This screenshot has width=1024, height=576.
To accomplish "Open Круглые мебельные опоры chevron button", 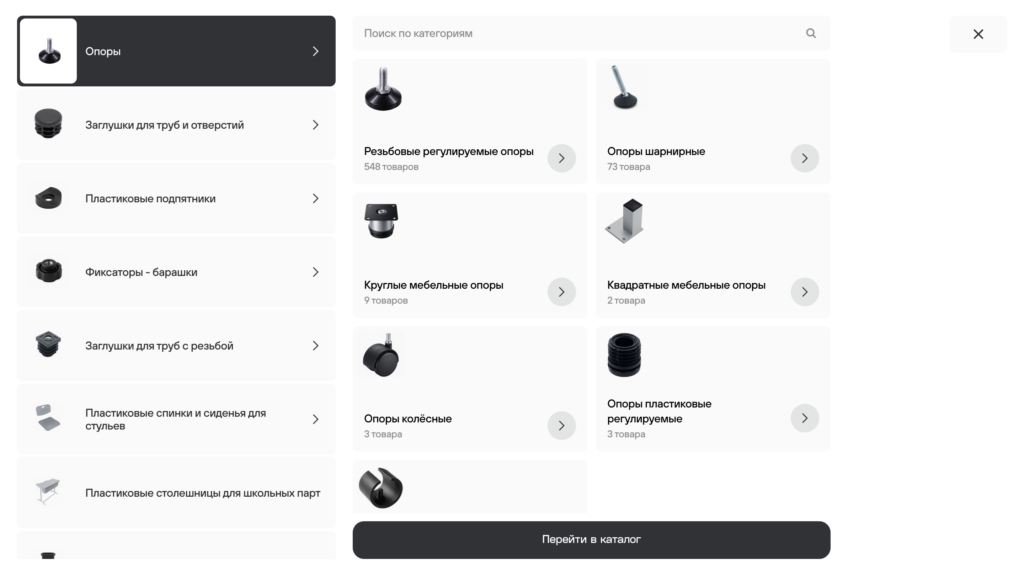I will [562, 292].
